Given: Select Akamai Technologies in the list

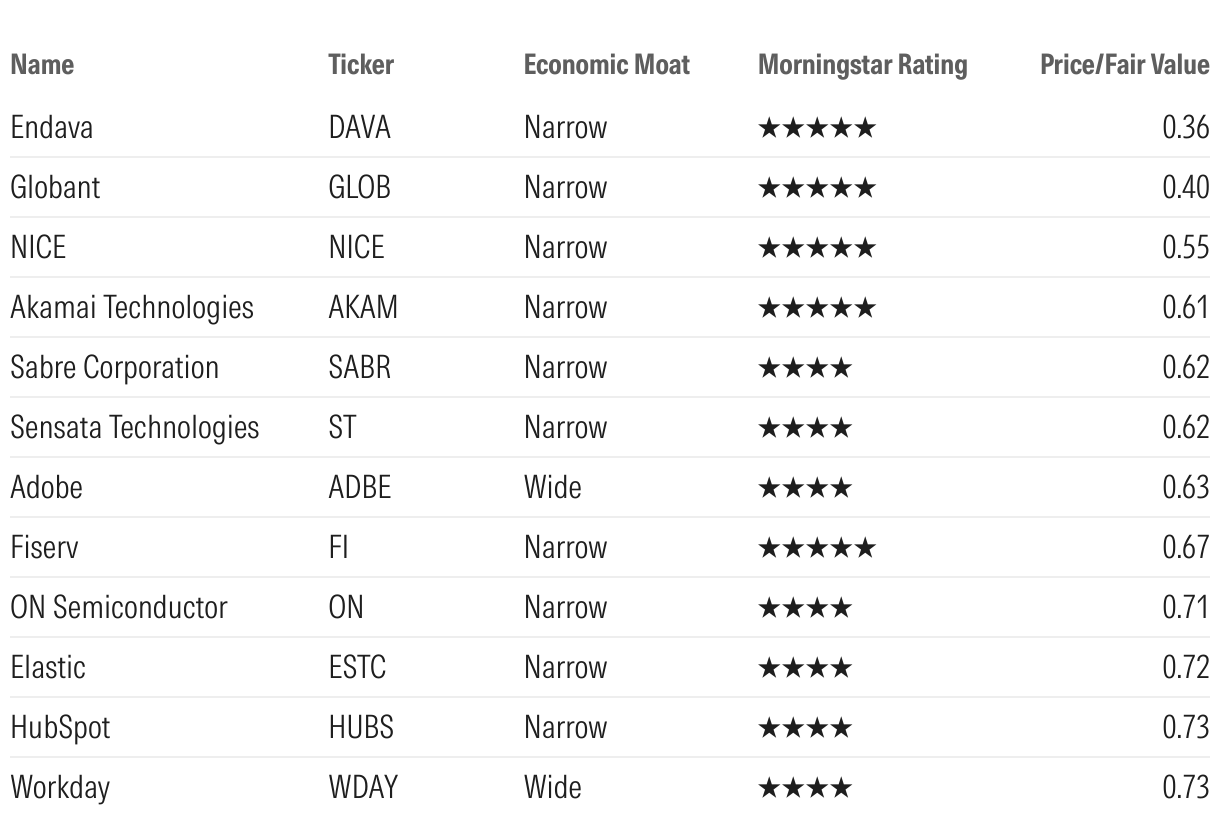Looking at the screenshot, I should (132, 307).
